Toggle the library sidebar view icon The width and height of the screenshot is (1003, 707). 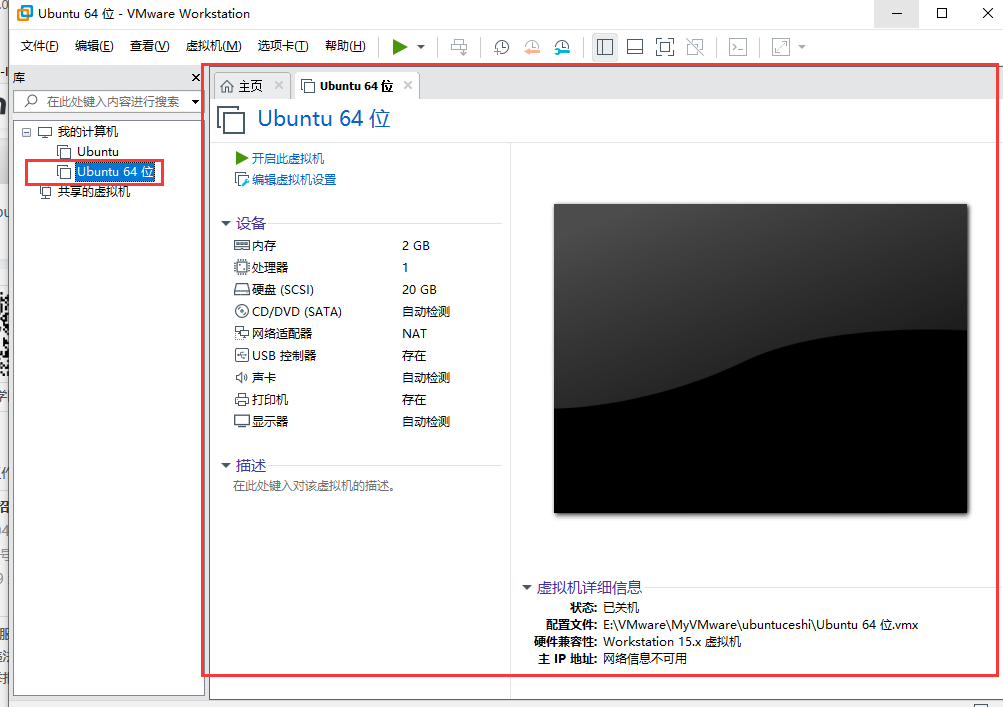(x=604, y=47)
